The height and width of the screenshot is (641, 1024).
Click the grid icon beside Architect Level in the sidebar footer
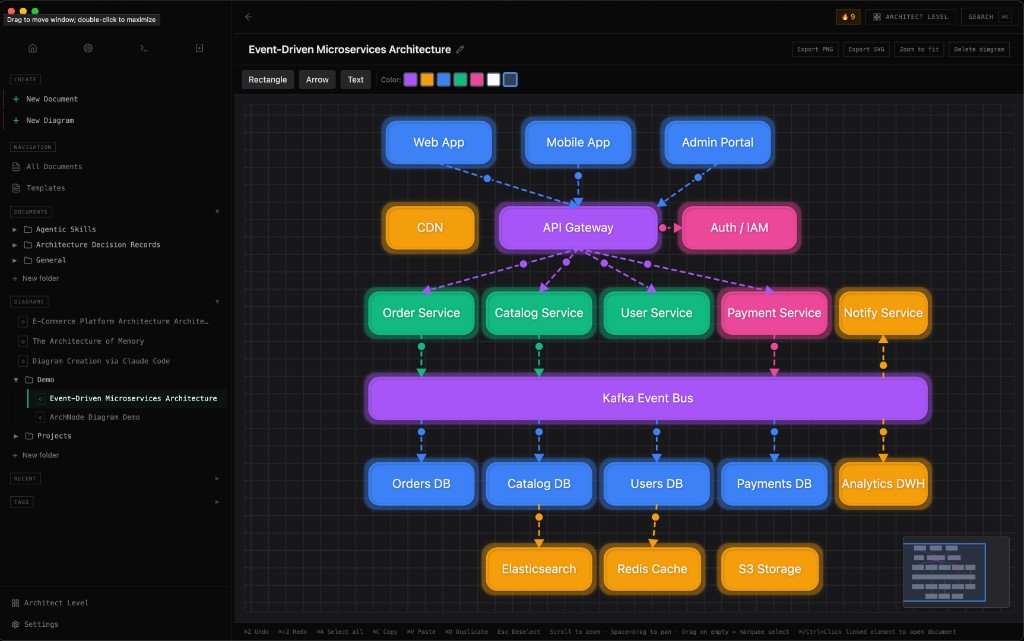tap(16, 602)
